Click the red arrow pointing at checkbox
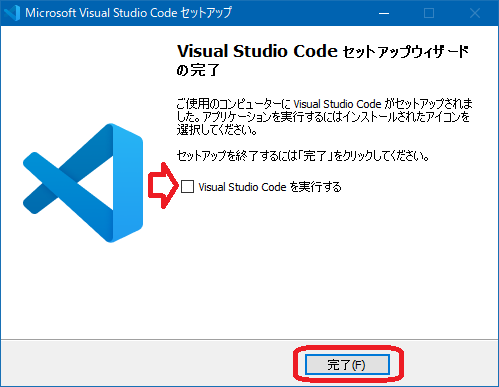This screenshot has height=387, width=499. coord(163,185)
